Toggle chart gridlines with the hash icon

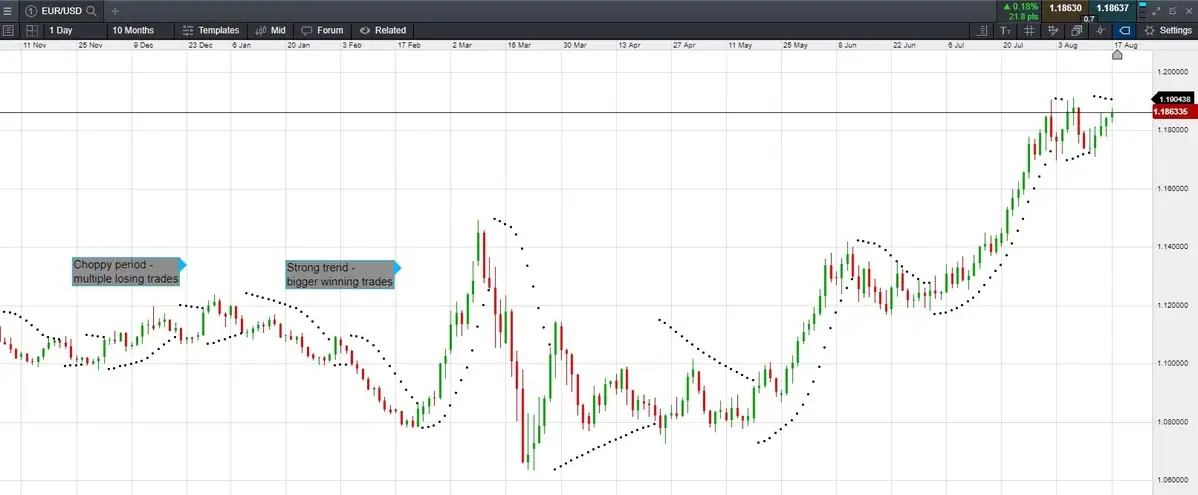pyautogui.click(x=1029, y=30)
